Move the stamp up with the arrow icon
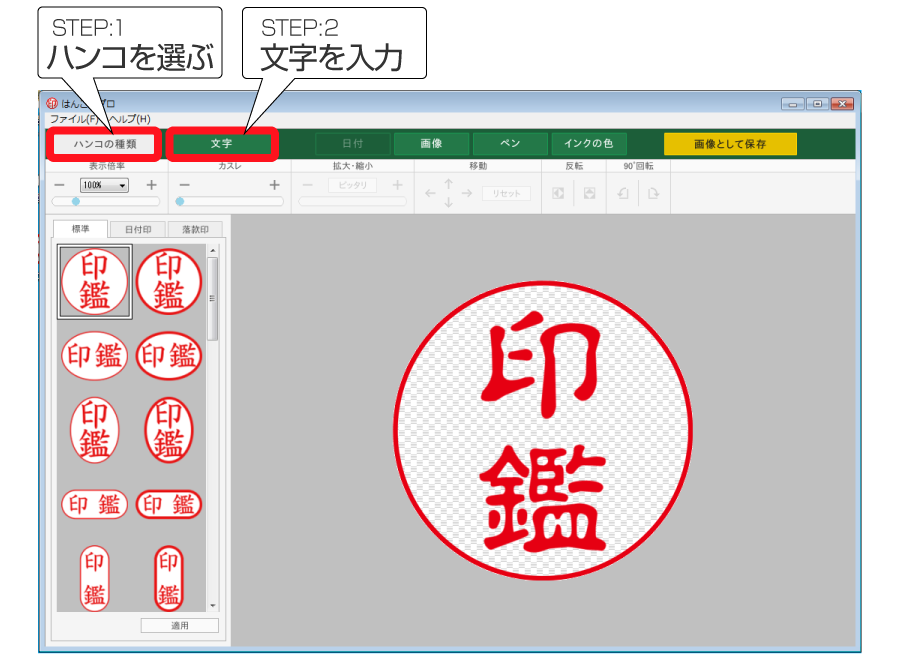Image resolution: width=902 pixels, height=657 pixels. 449,184
